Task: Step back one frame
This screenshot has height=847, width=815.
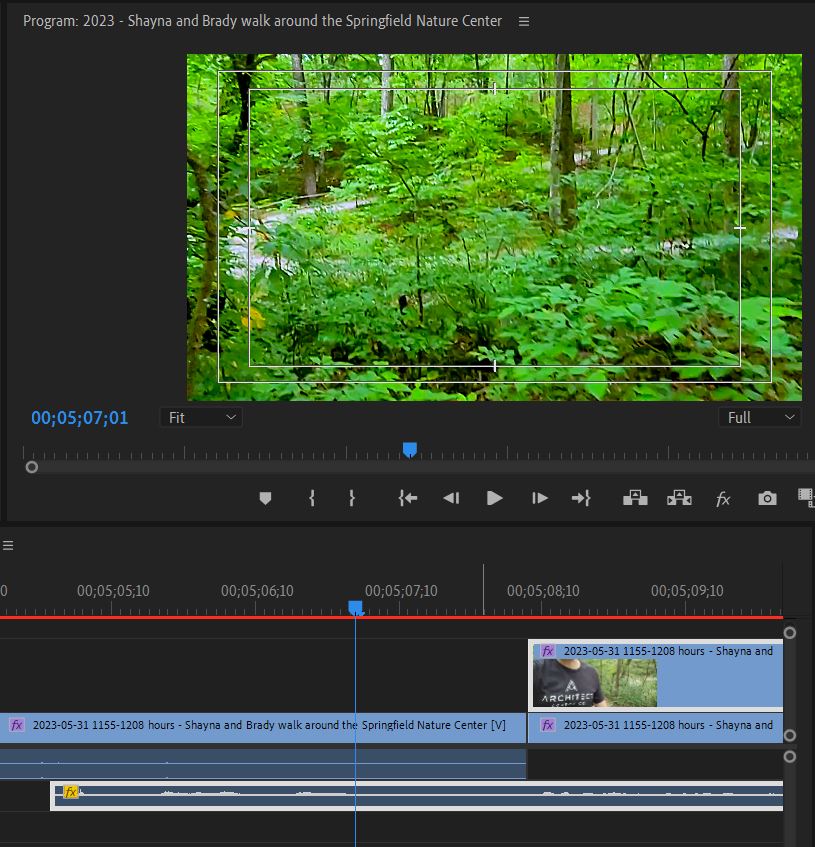Action: (x=451, y=498)
